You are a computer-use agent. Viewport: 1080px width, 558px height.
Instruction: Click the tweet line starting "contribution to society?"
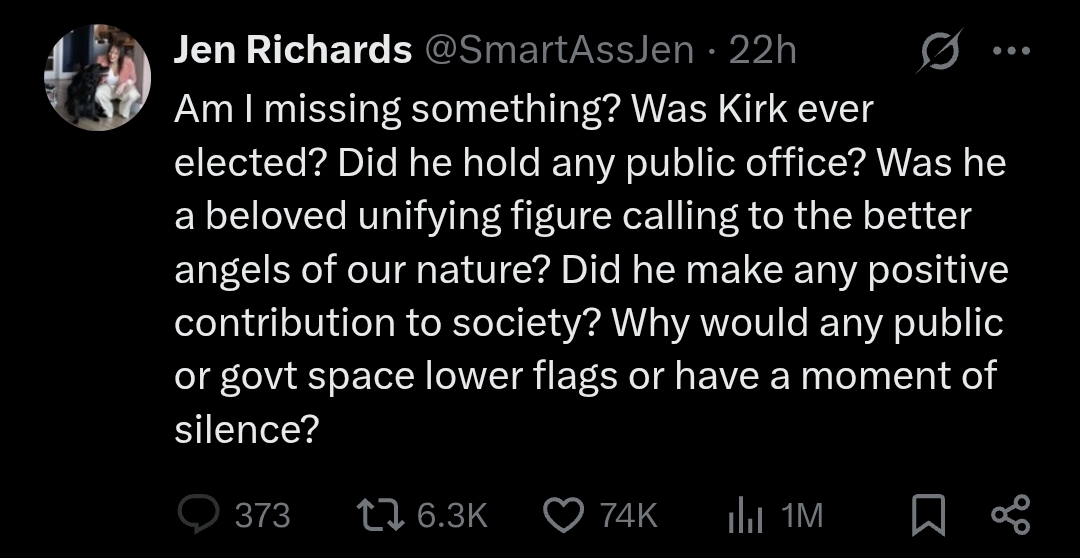[589, 323]
